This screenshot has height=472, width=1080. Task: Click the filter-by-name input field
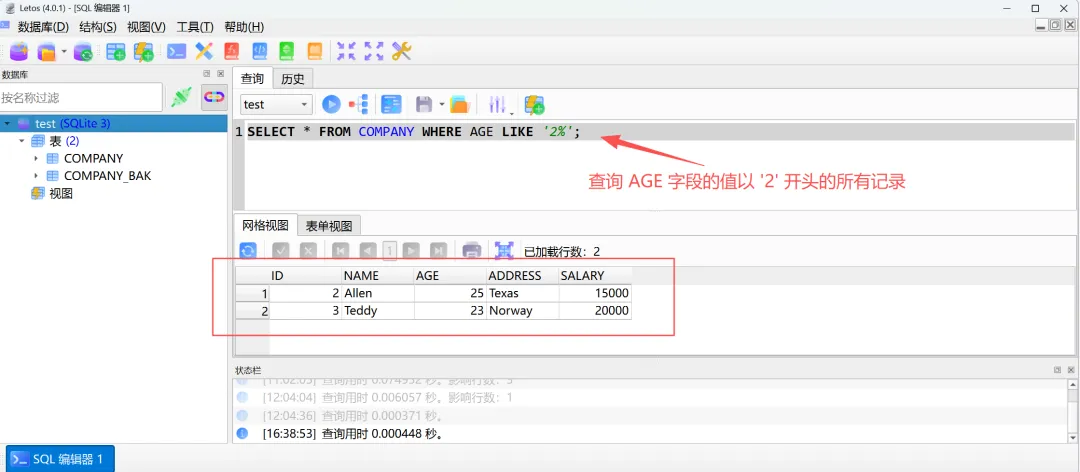point(81,98)
